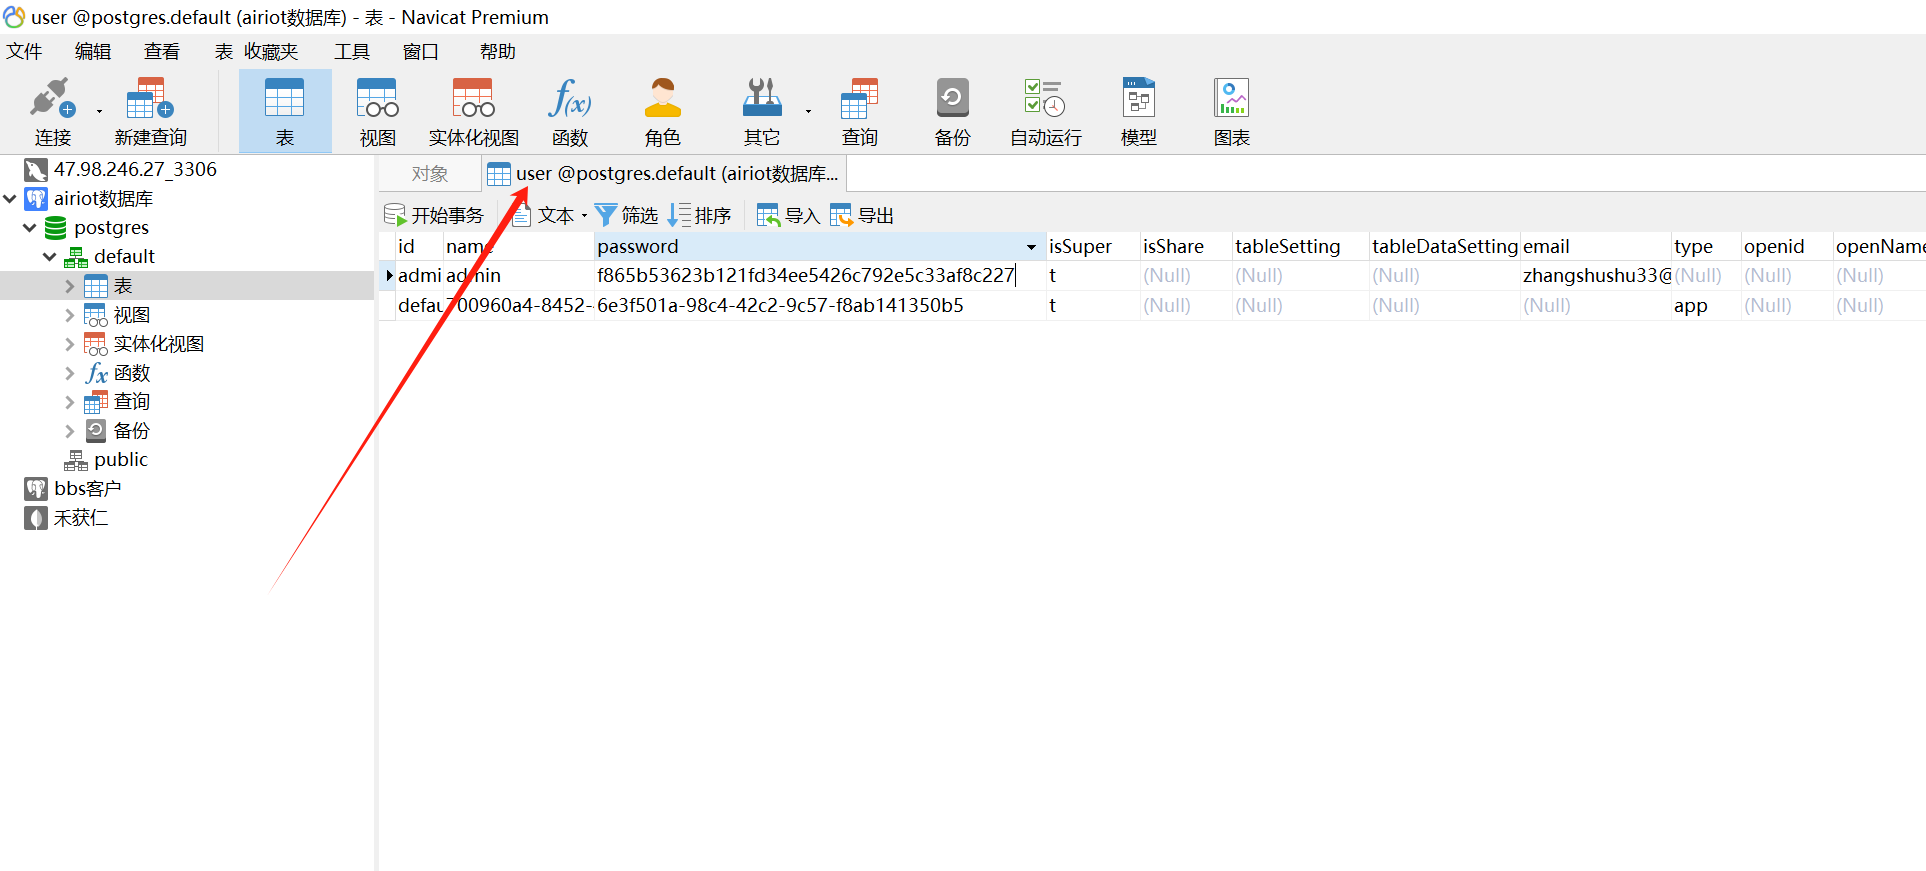Image resolution: width=1926 pixels, height=871 pixels.
Task: Open the 工具 menu
Action: click(352, 51)
